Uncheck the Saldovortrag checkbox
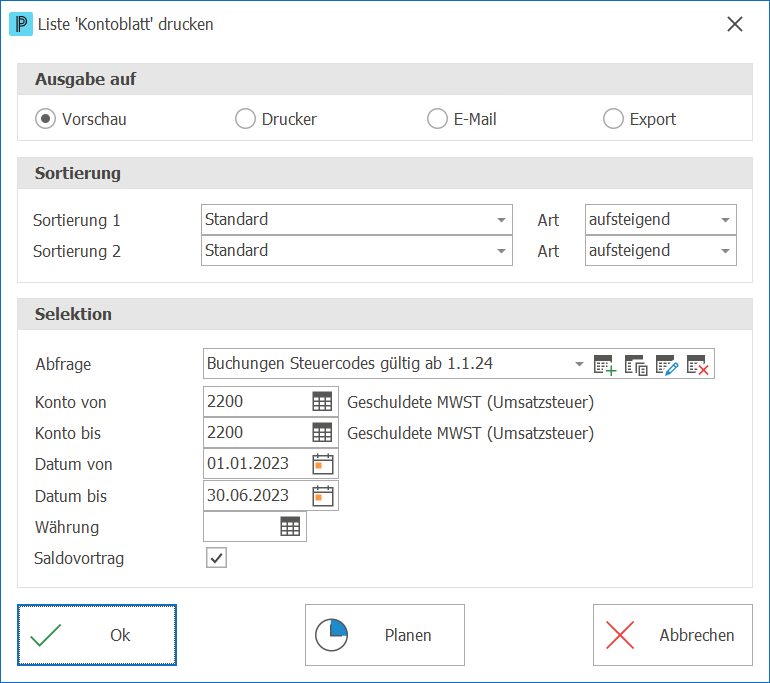This screenshot has width=770, height=683. [216, 558]
